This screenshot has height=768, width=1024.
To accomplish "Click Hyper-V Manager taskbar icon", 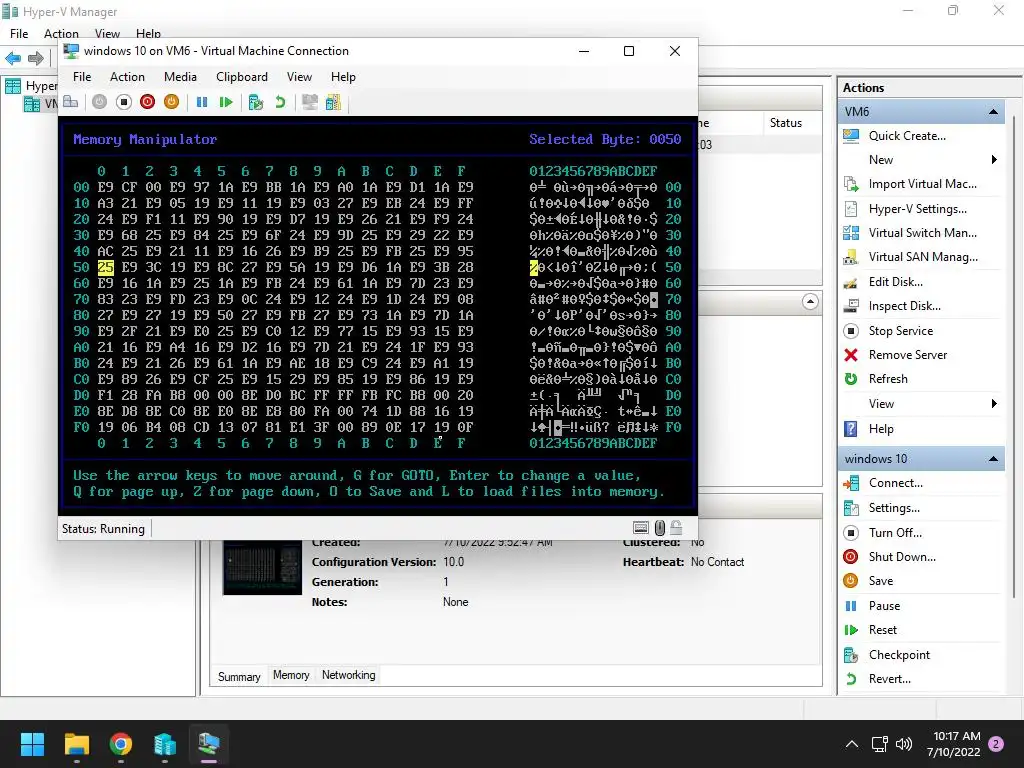I will pyautogui.click(x=165, y=744).
